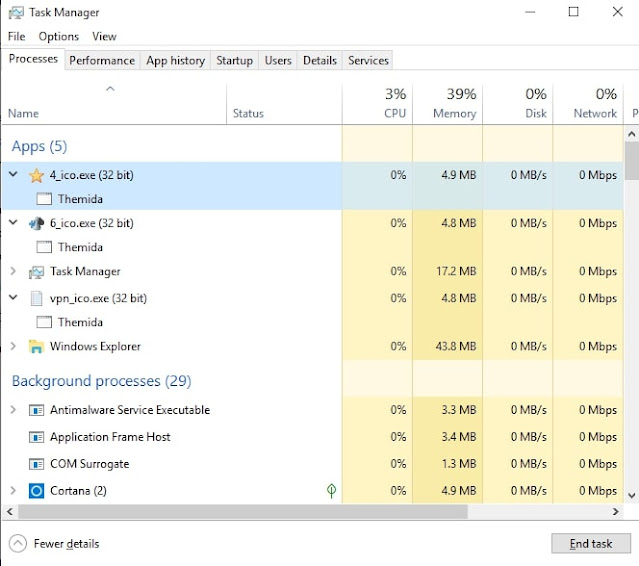This screenshot has height=566, width=639.
Task: Click the vertical scrollbar thumb
Action: (632, 161)
